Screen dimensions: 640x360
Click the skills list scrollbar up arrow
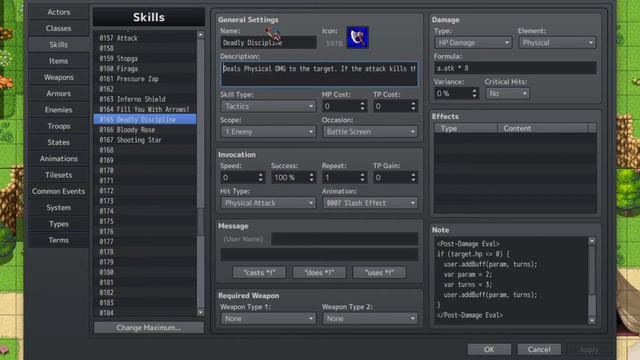[200, 35]
